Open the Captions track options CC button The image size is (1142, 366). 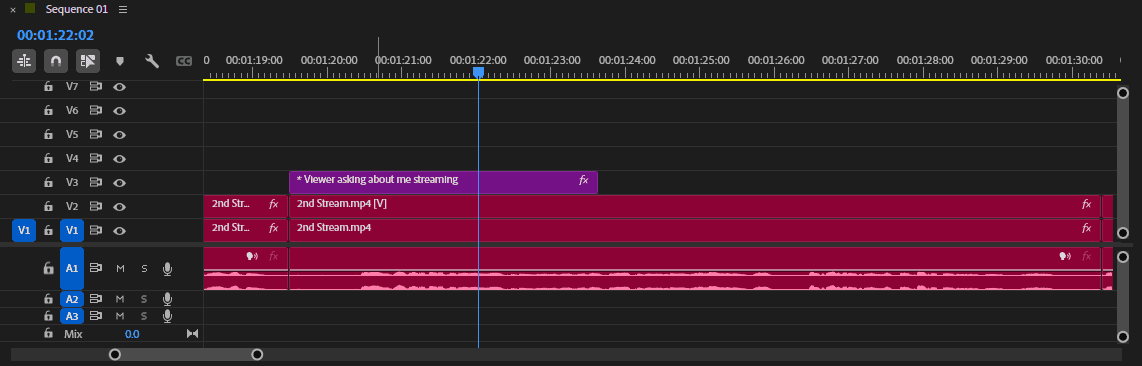pos(184,62)
